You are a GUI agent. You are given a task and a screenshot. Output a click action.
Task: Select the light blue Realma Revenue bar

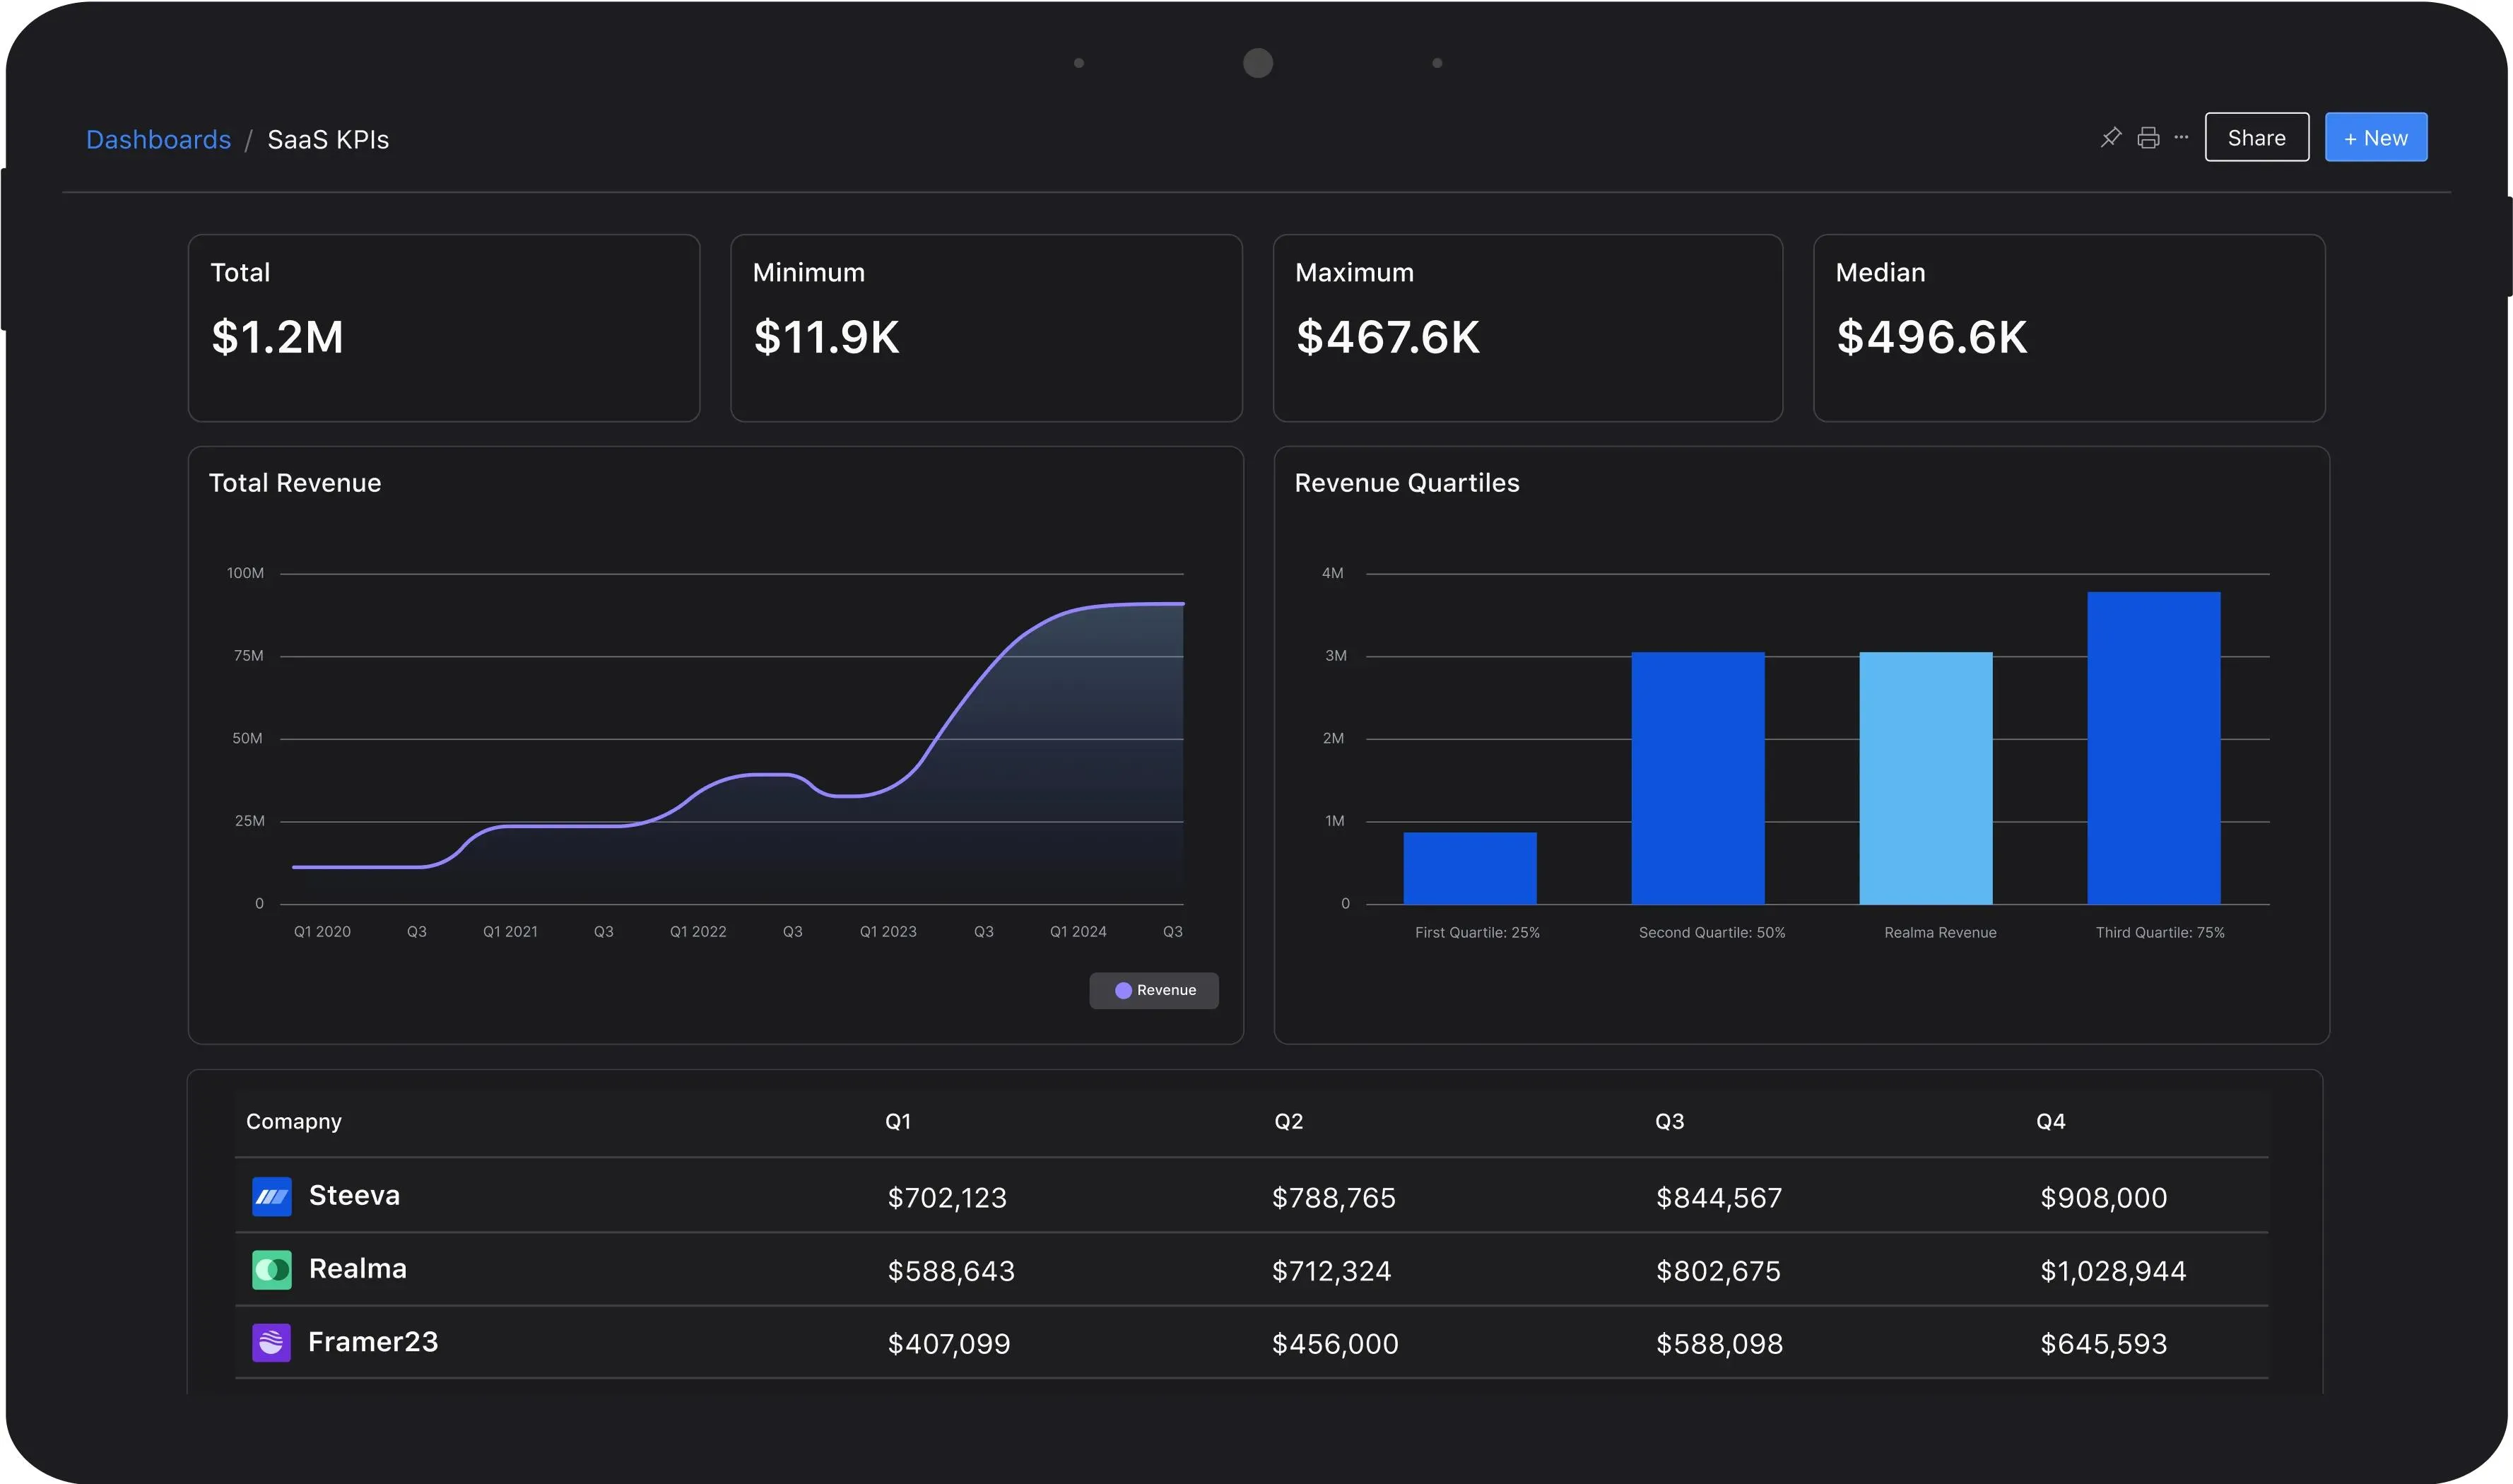tap(1926, 778)
